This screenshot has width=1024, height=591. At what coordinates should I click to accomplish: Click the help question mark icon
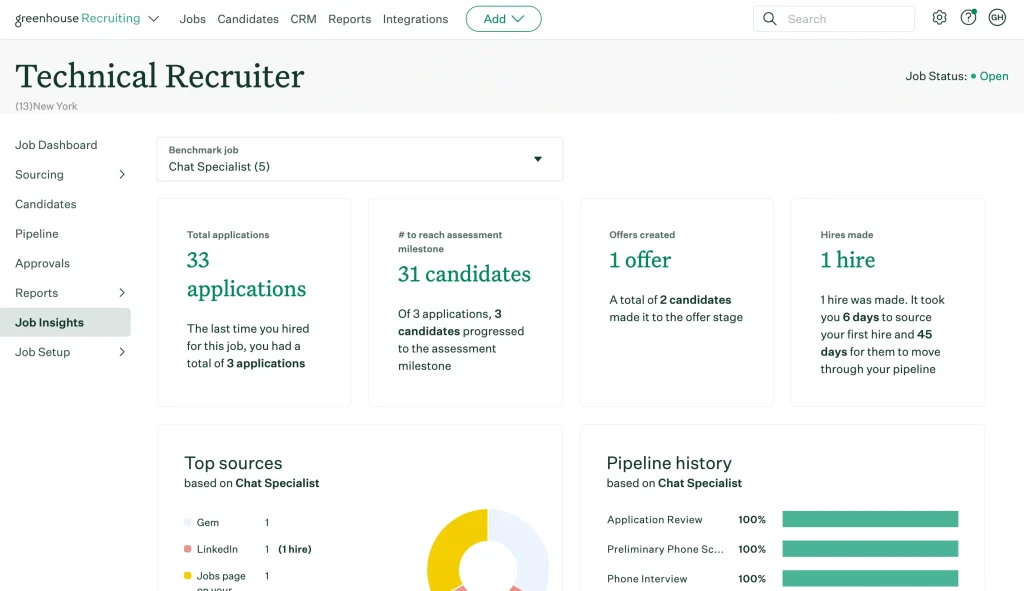[968, 17]
